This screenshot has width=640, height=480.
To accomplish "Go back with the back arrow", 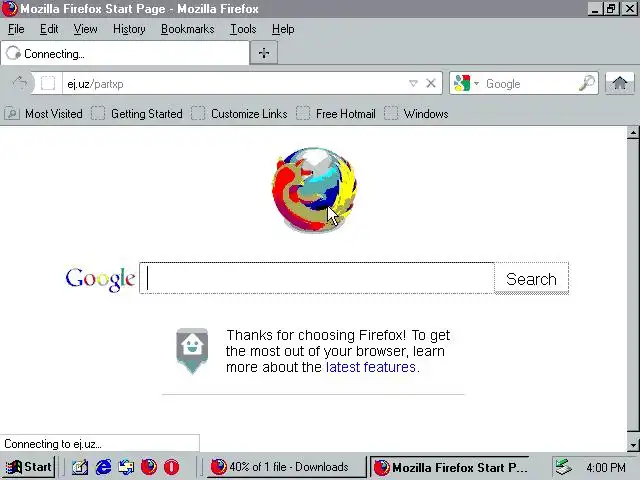I will (x=20, y=83).
